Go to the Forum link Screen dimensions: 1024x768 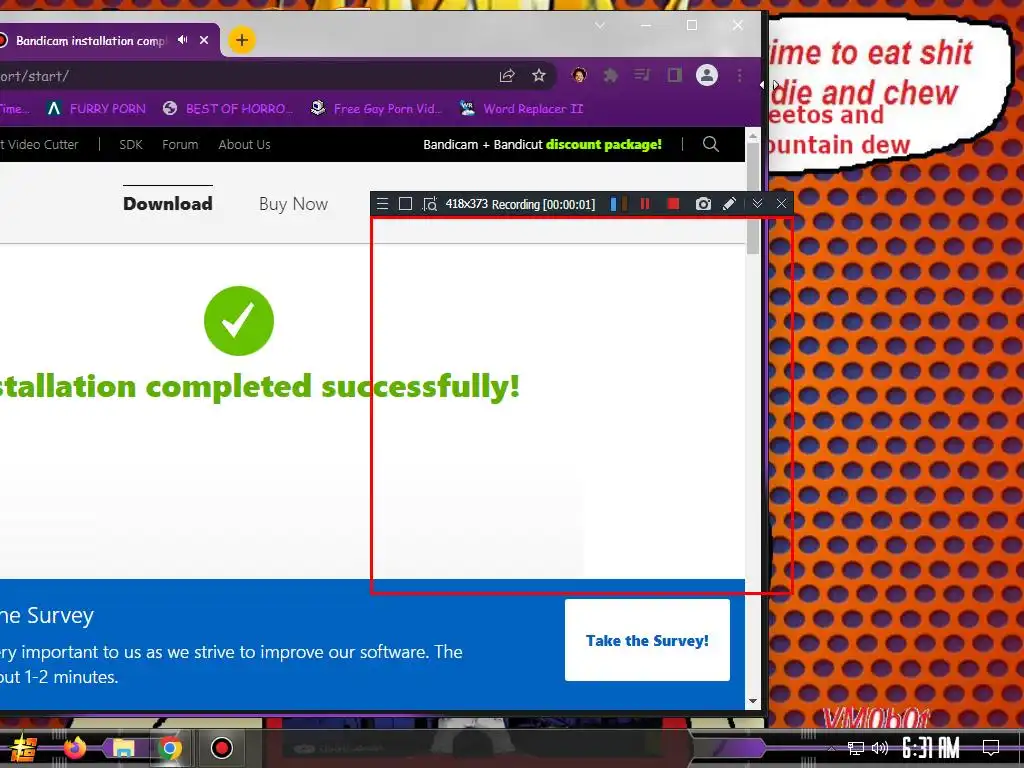click(x=180, y=144)
